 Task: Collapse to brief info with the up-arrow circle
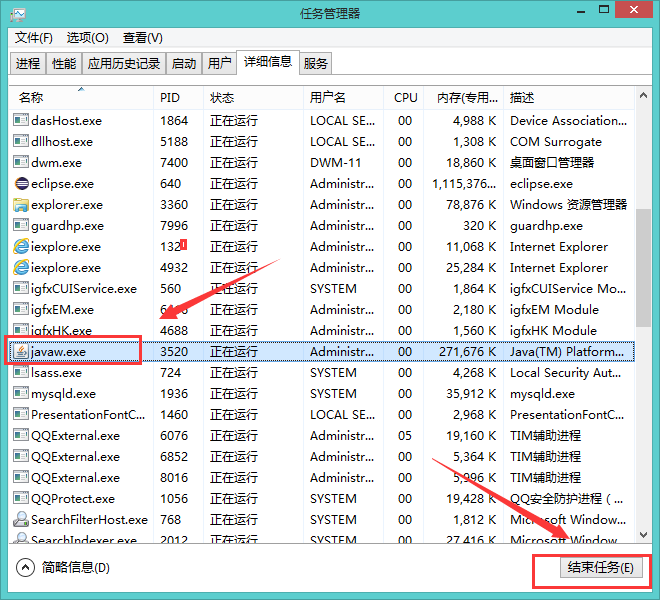(25, 567)
